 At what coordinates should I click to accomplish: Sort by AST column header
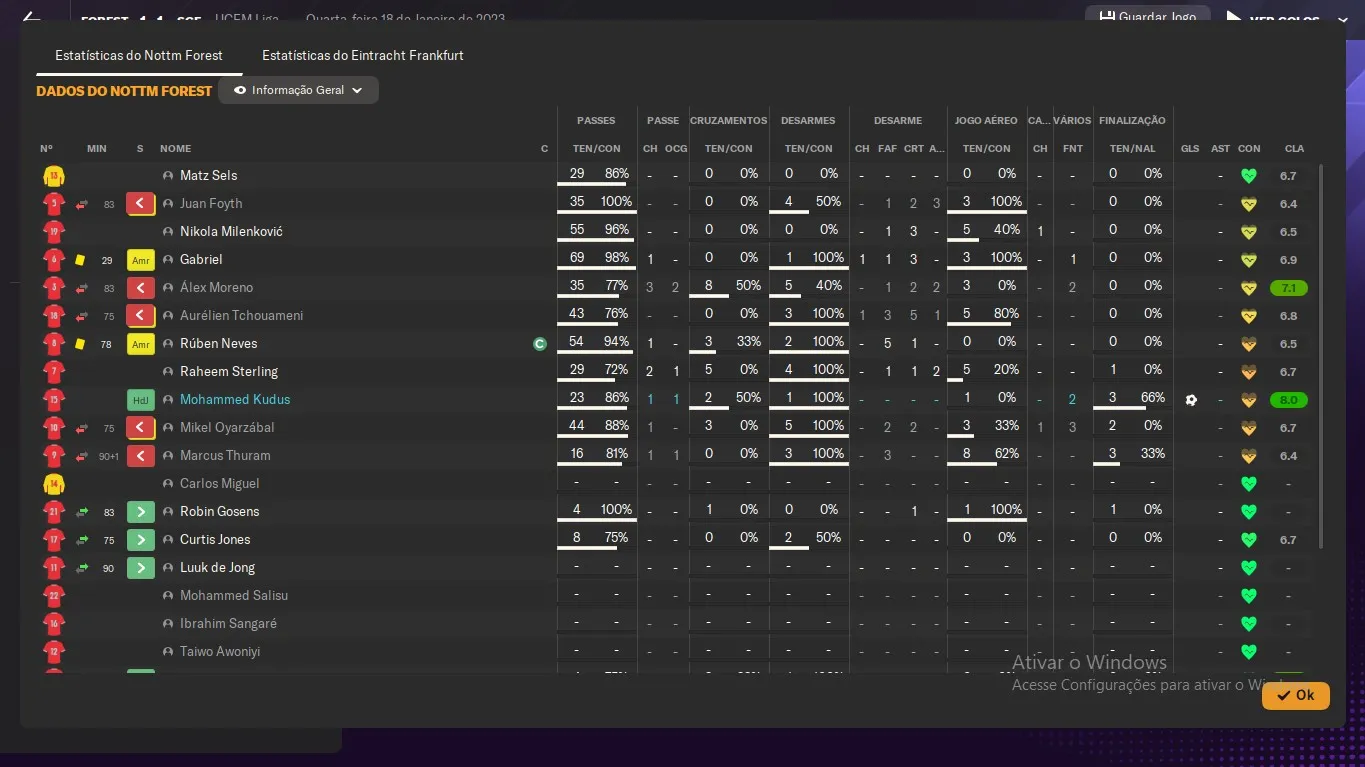tap(1220, 149)
